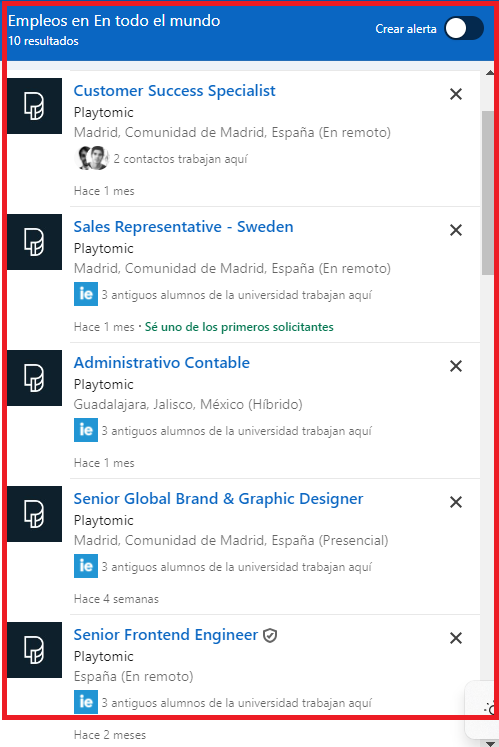Viewport: 499px width, 747px height.
Task: Open Senior Global Brand & Graphic Designer job
Action: coord(218,499)
